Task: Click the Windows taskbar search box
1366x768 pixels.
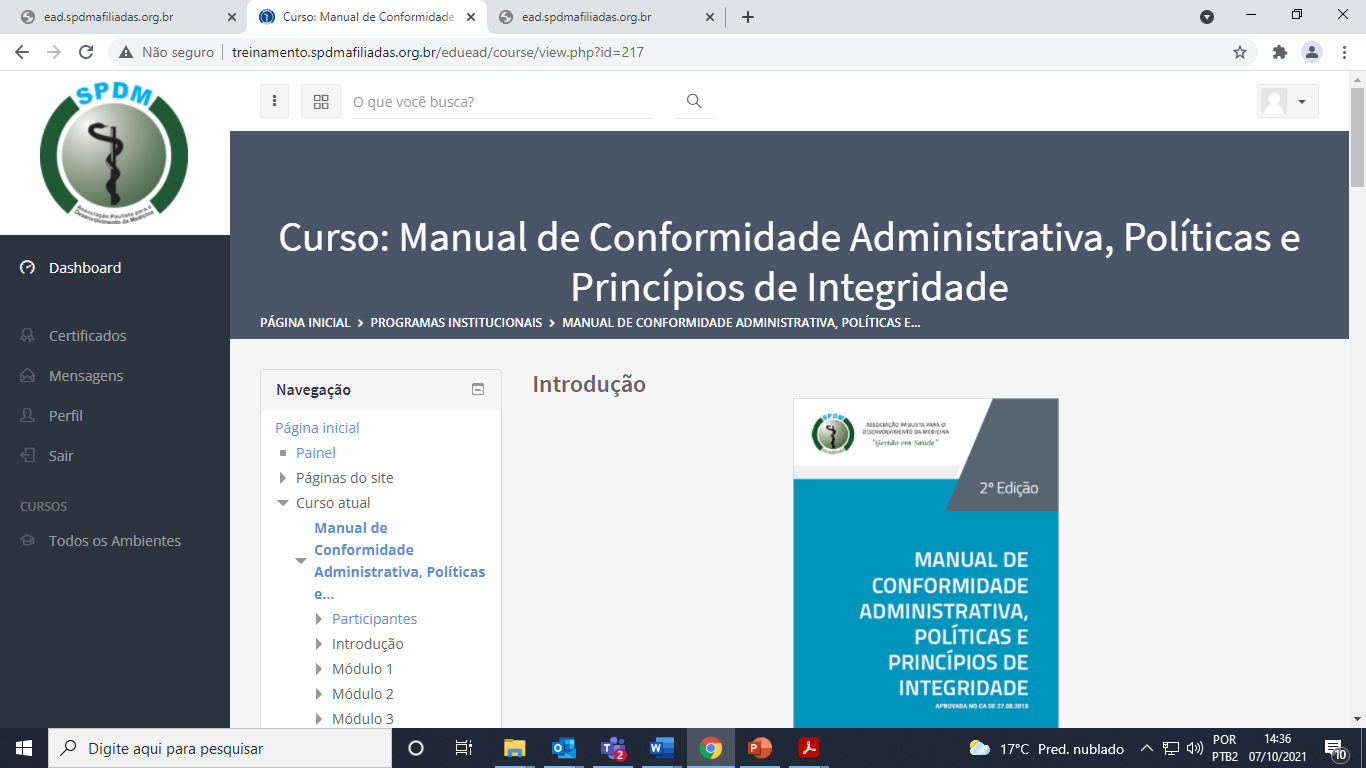Action: (219, 748)
